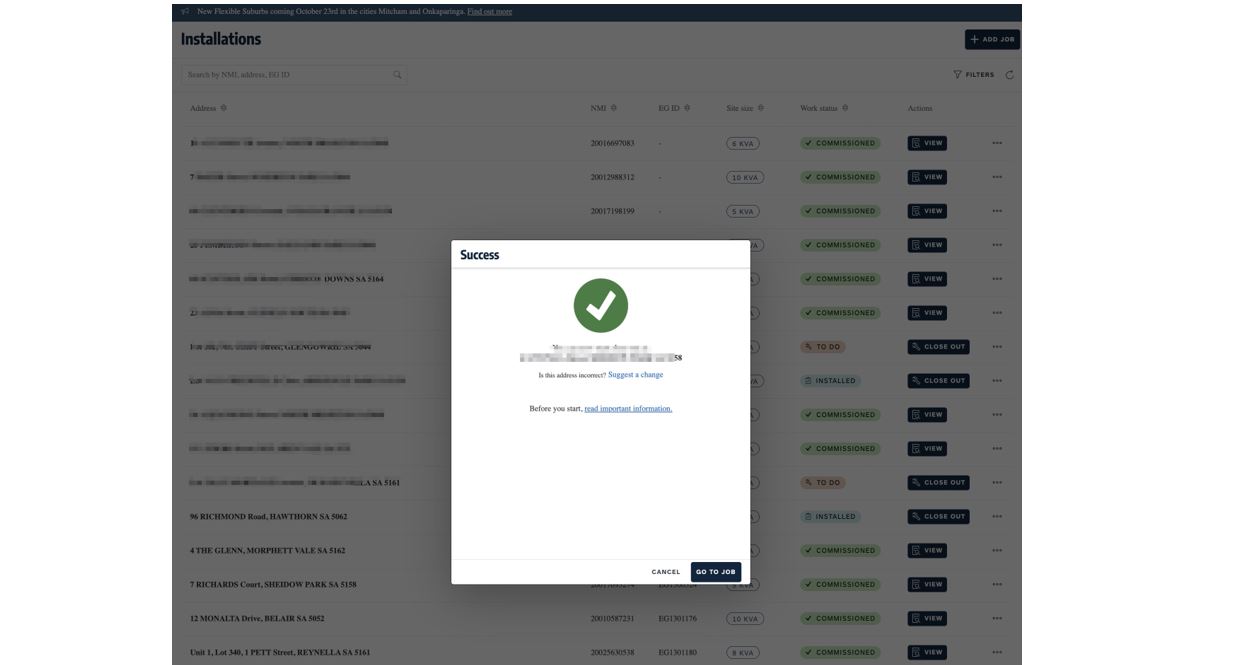Follow the 'Suggest a change' link
Viewport: 1234px width, 665px height.
point(635,375)
